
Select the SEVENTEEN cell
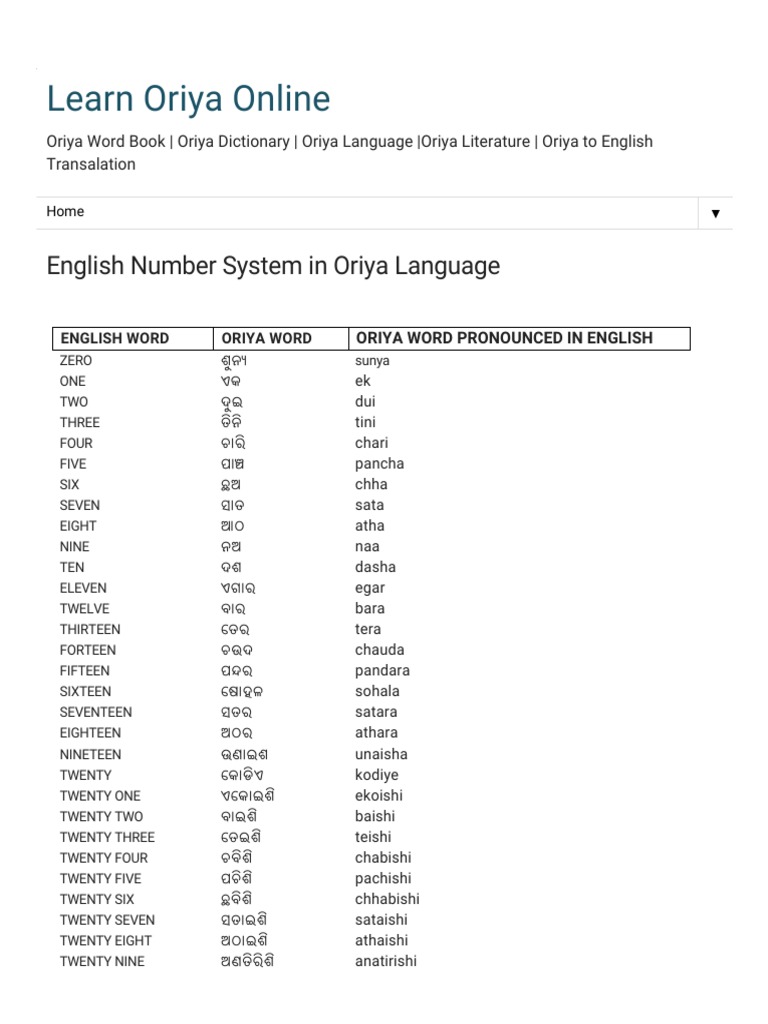tap(96, 712)
